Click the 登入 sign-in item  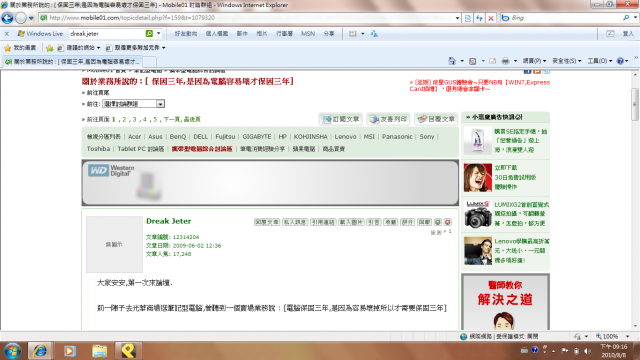[x=628, y=34]
